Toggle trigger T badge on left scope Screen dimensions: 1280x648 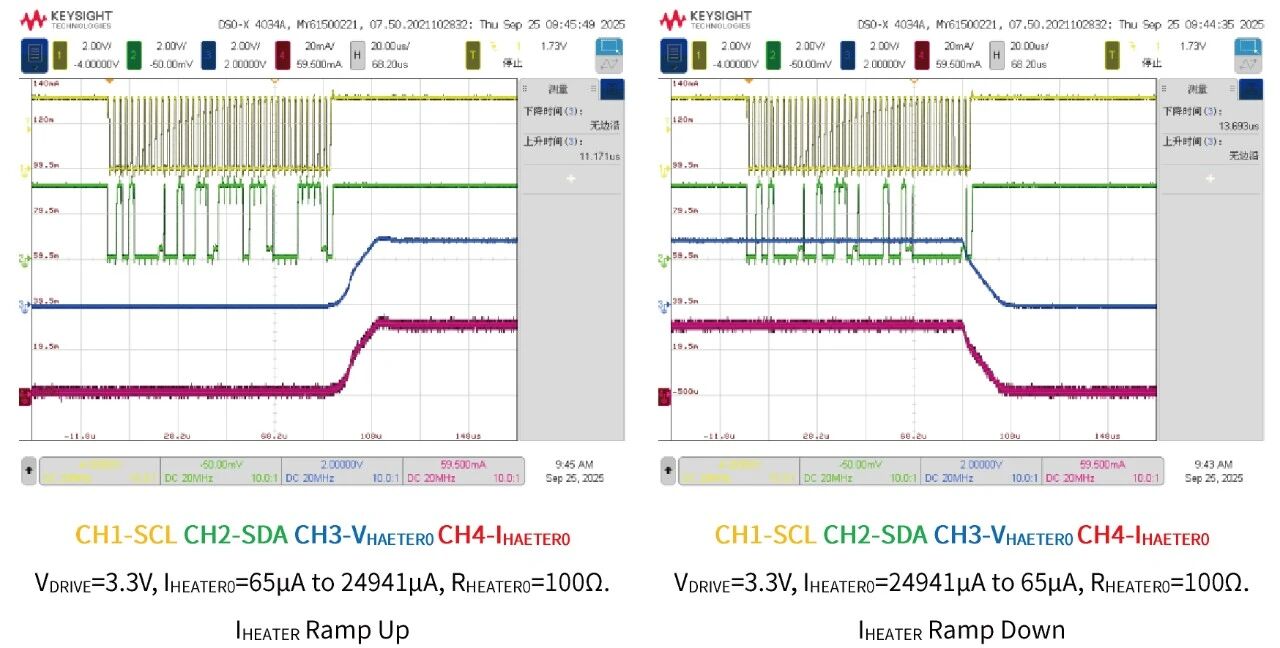coord(472,54)
